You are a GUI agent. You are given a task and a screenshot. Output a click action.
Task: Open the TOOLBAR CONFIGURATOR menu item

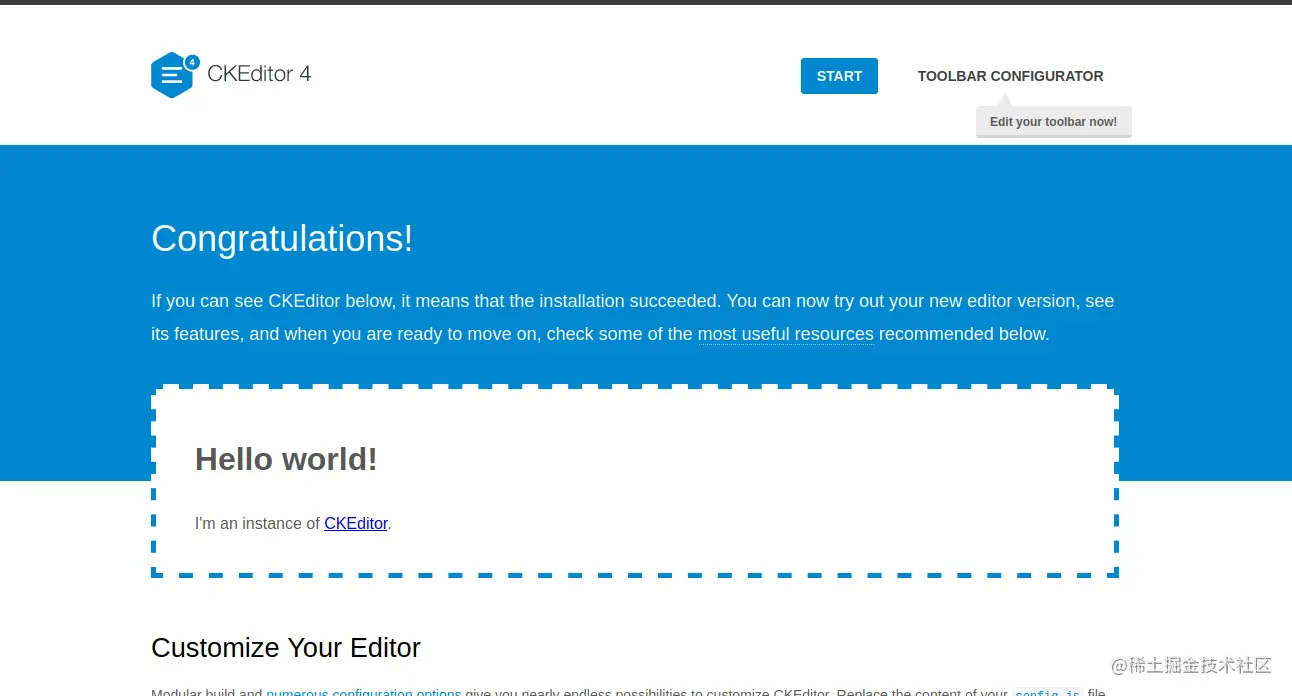pyautogui.click(x=1010, y=76)
